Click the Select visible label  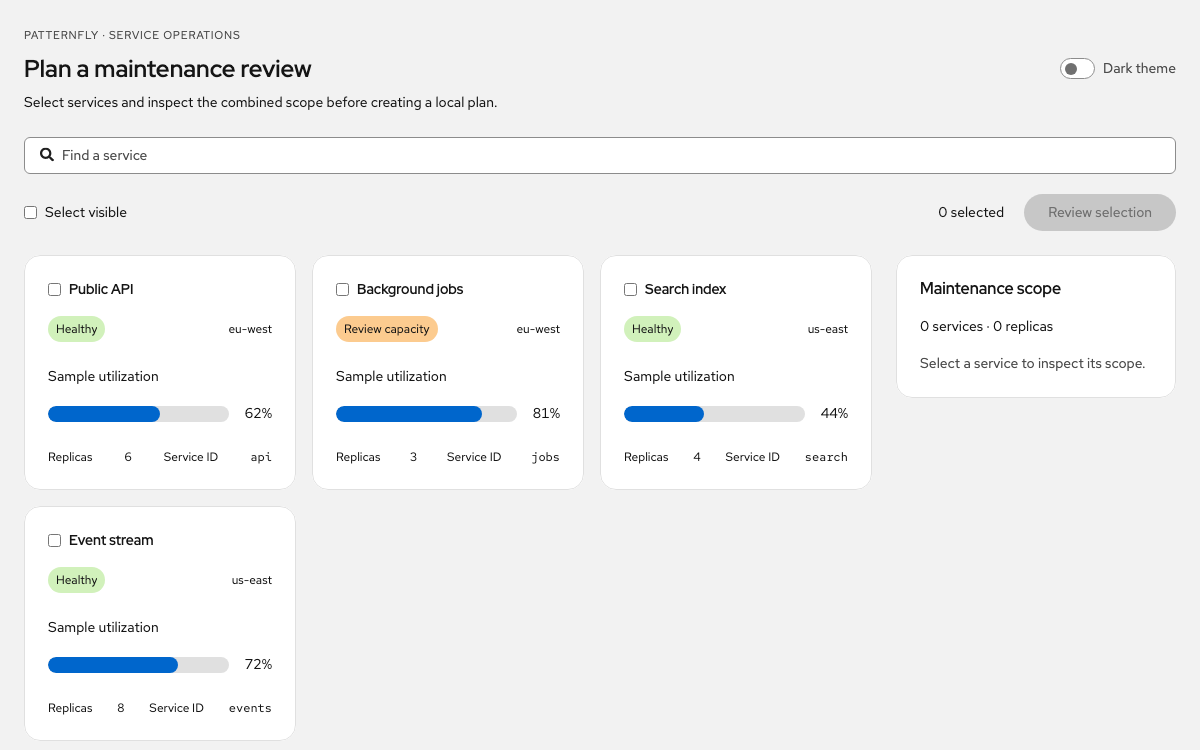point(86,212)
